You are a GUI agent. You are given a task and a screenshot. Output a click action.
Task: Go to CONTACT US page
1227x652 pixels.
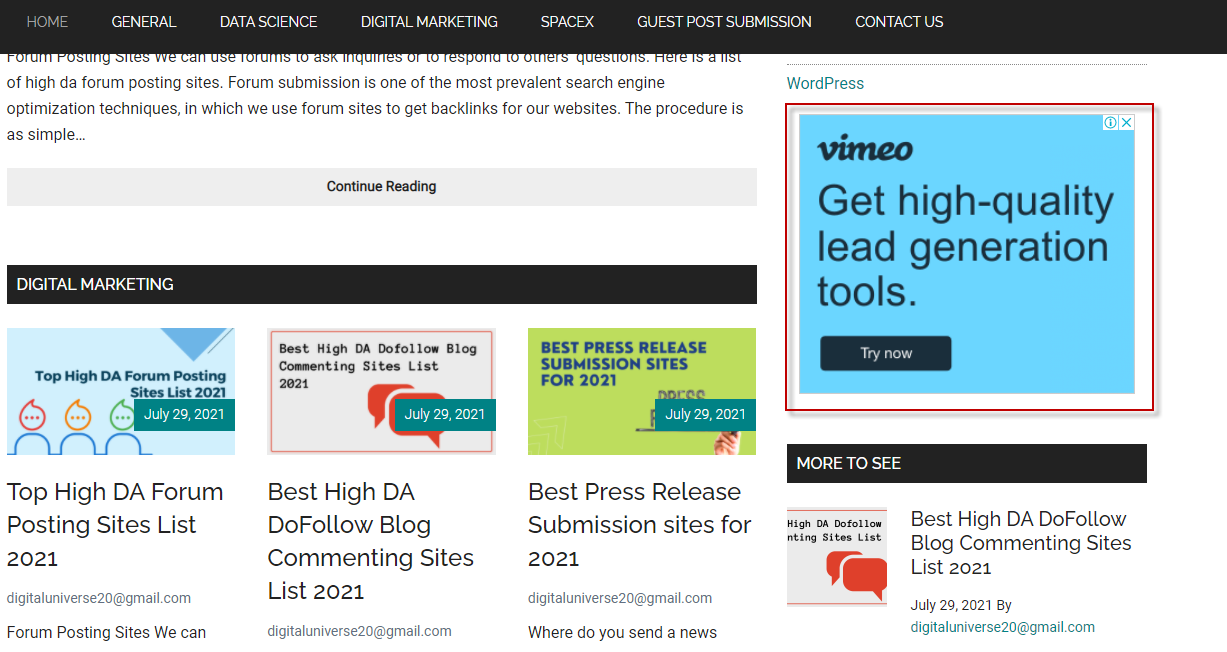(x=899, y=21)
